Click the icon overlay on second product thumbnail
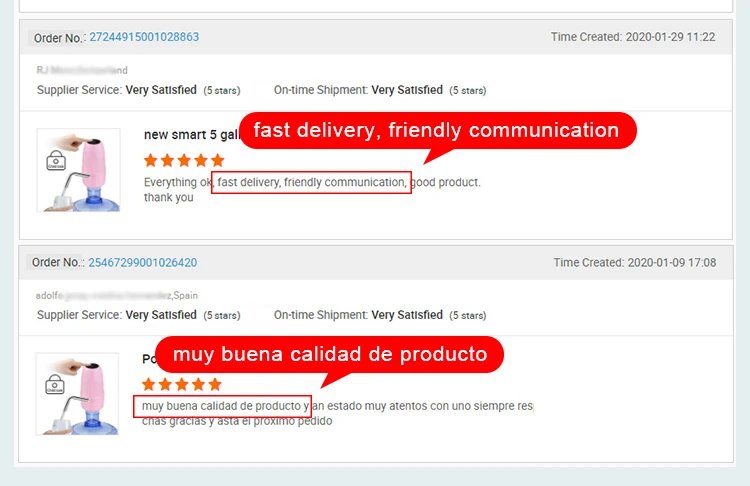 (x=56, y=386)
